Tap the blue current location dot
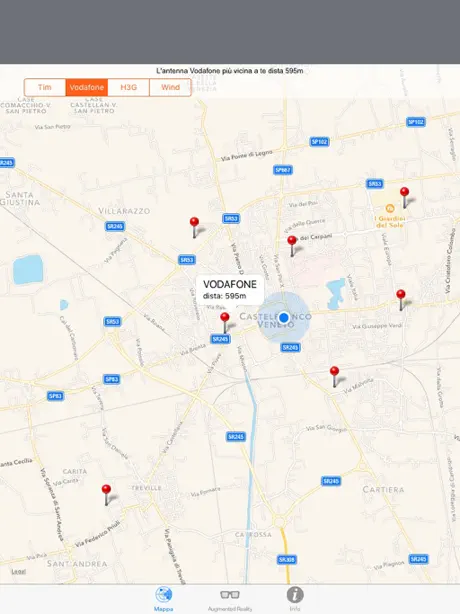The width and height of the screenshot is (460, 614). click(284, 318)
